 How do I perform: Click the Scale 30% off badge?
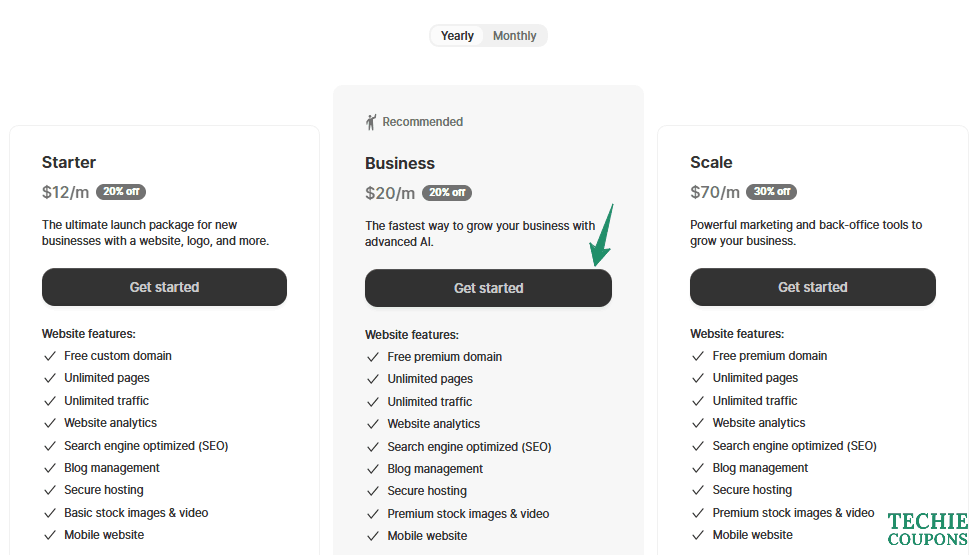coord(771,192)
